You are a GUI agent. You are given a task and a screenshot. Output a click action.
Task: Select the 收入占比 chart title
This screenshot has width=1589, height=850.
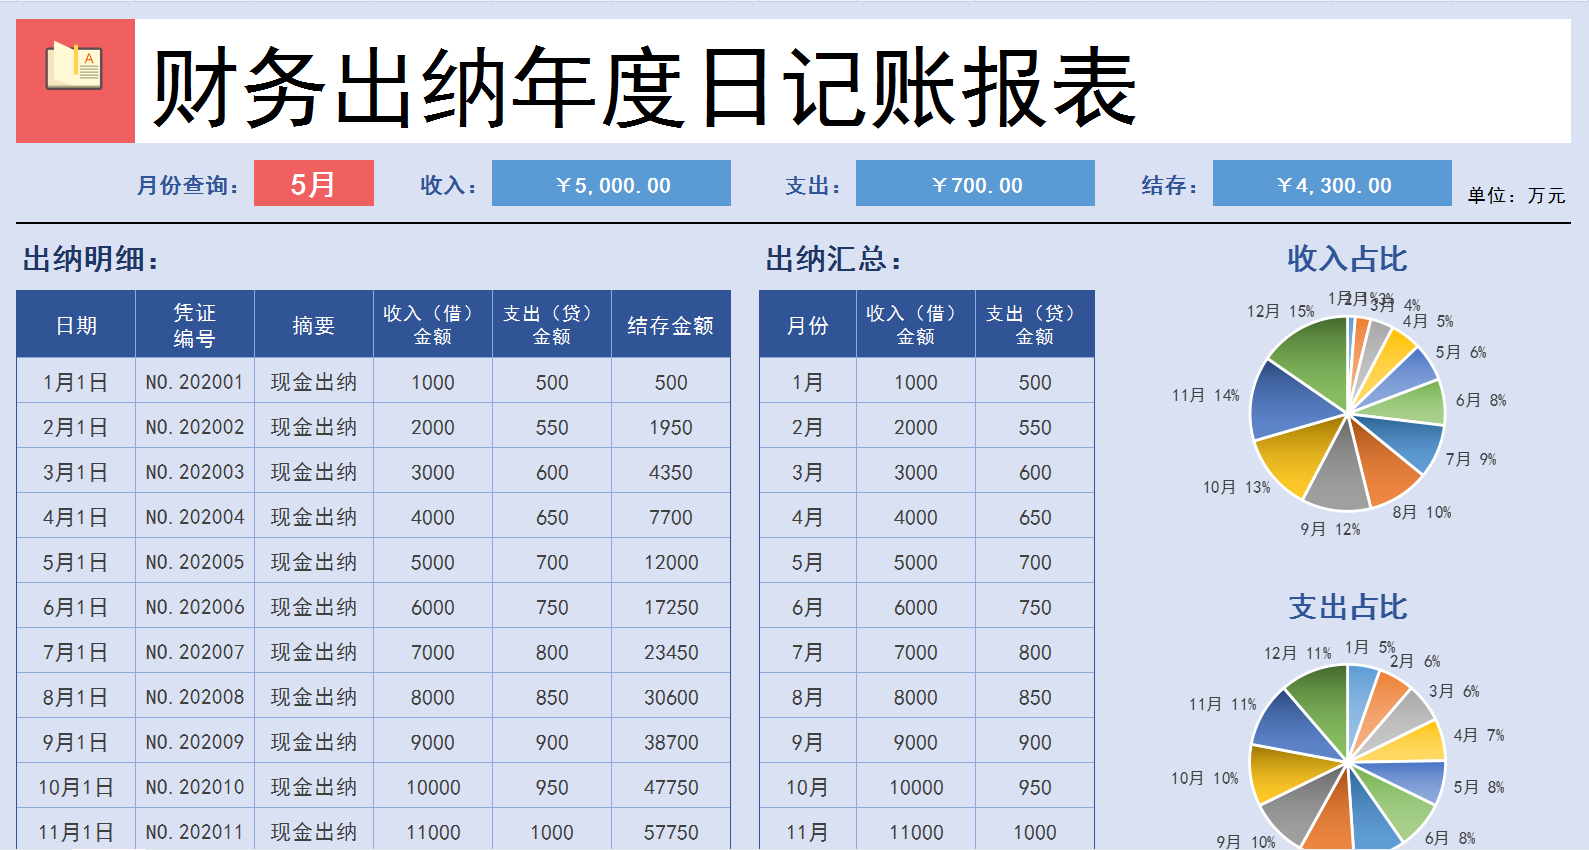[1347, 259]
